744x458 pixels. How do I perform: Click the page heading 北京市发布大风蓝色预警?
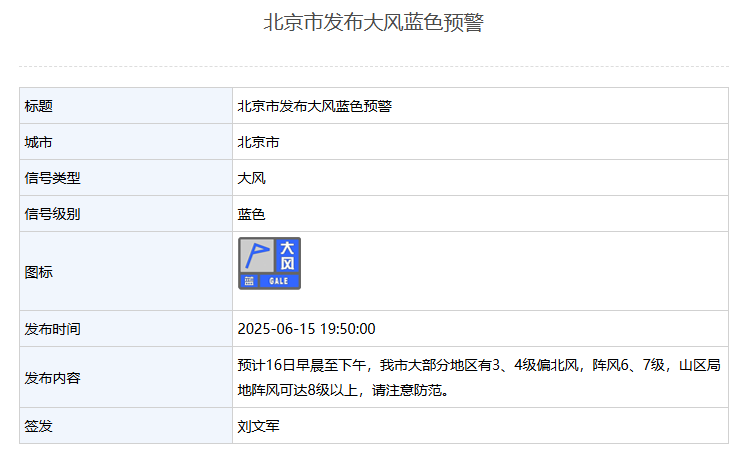pyautogui.click(x=373, y=22)
